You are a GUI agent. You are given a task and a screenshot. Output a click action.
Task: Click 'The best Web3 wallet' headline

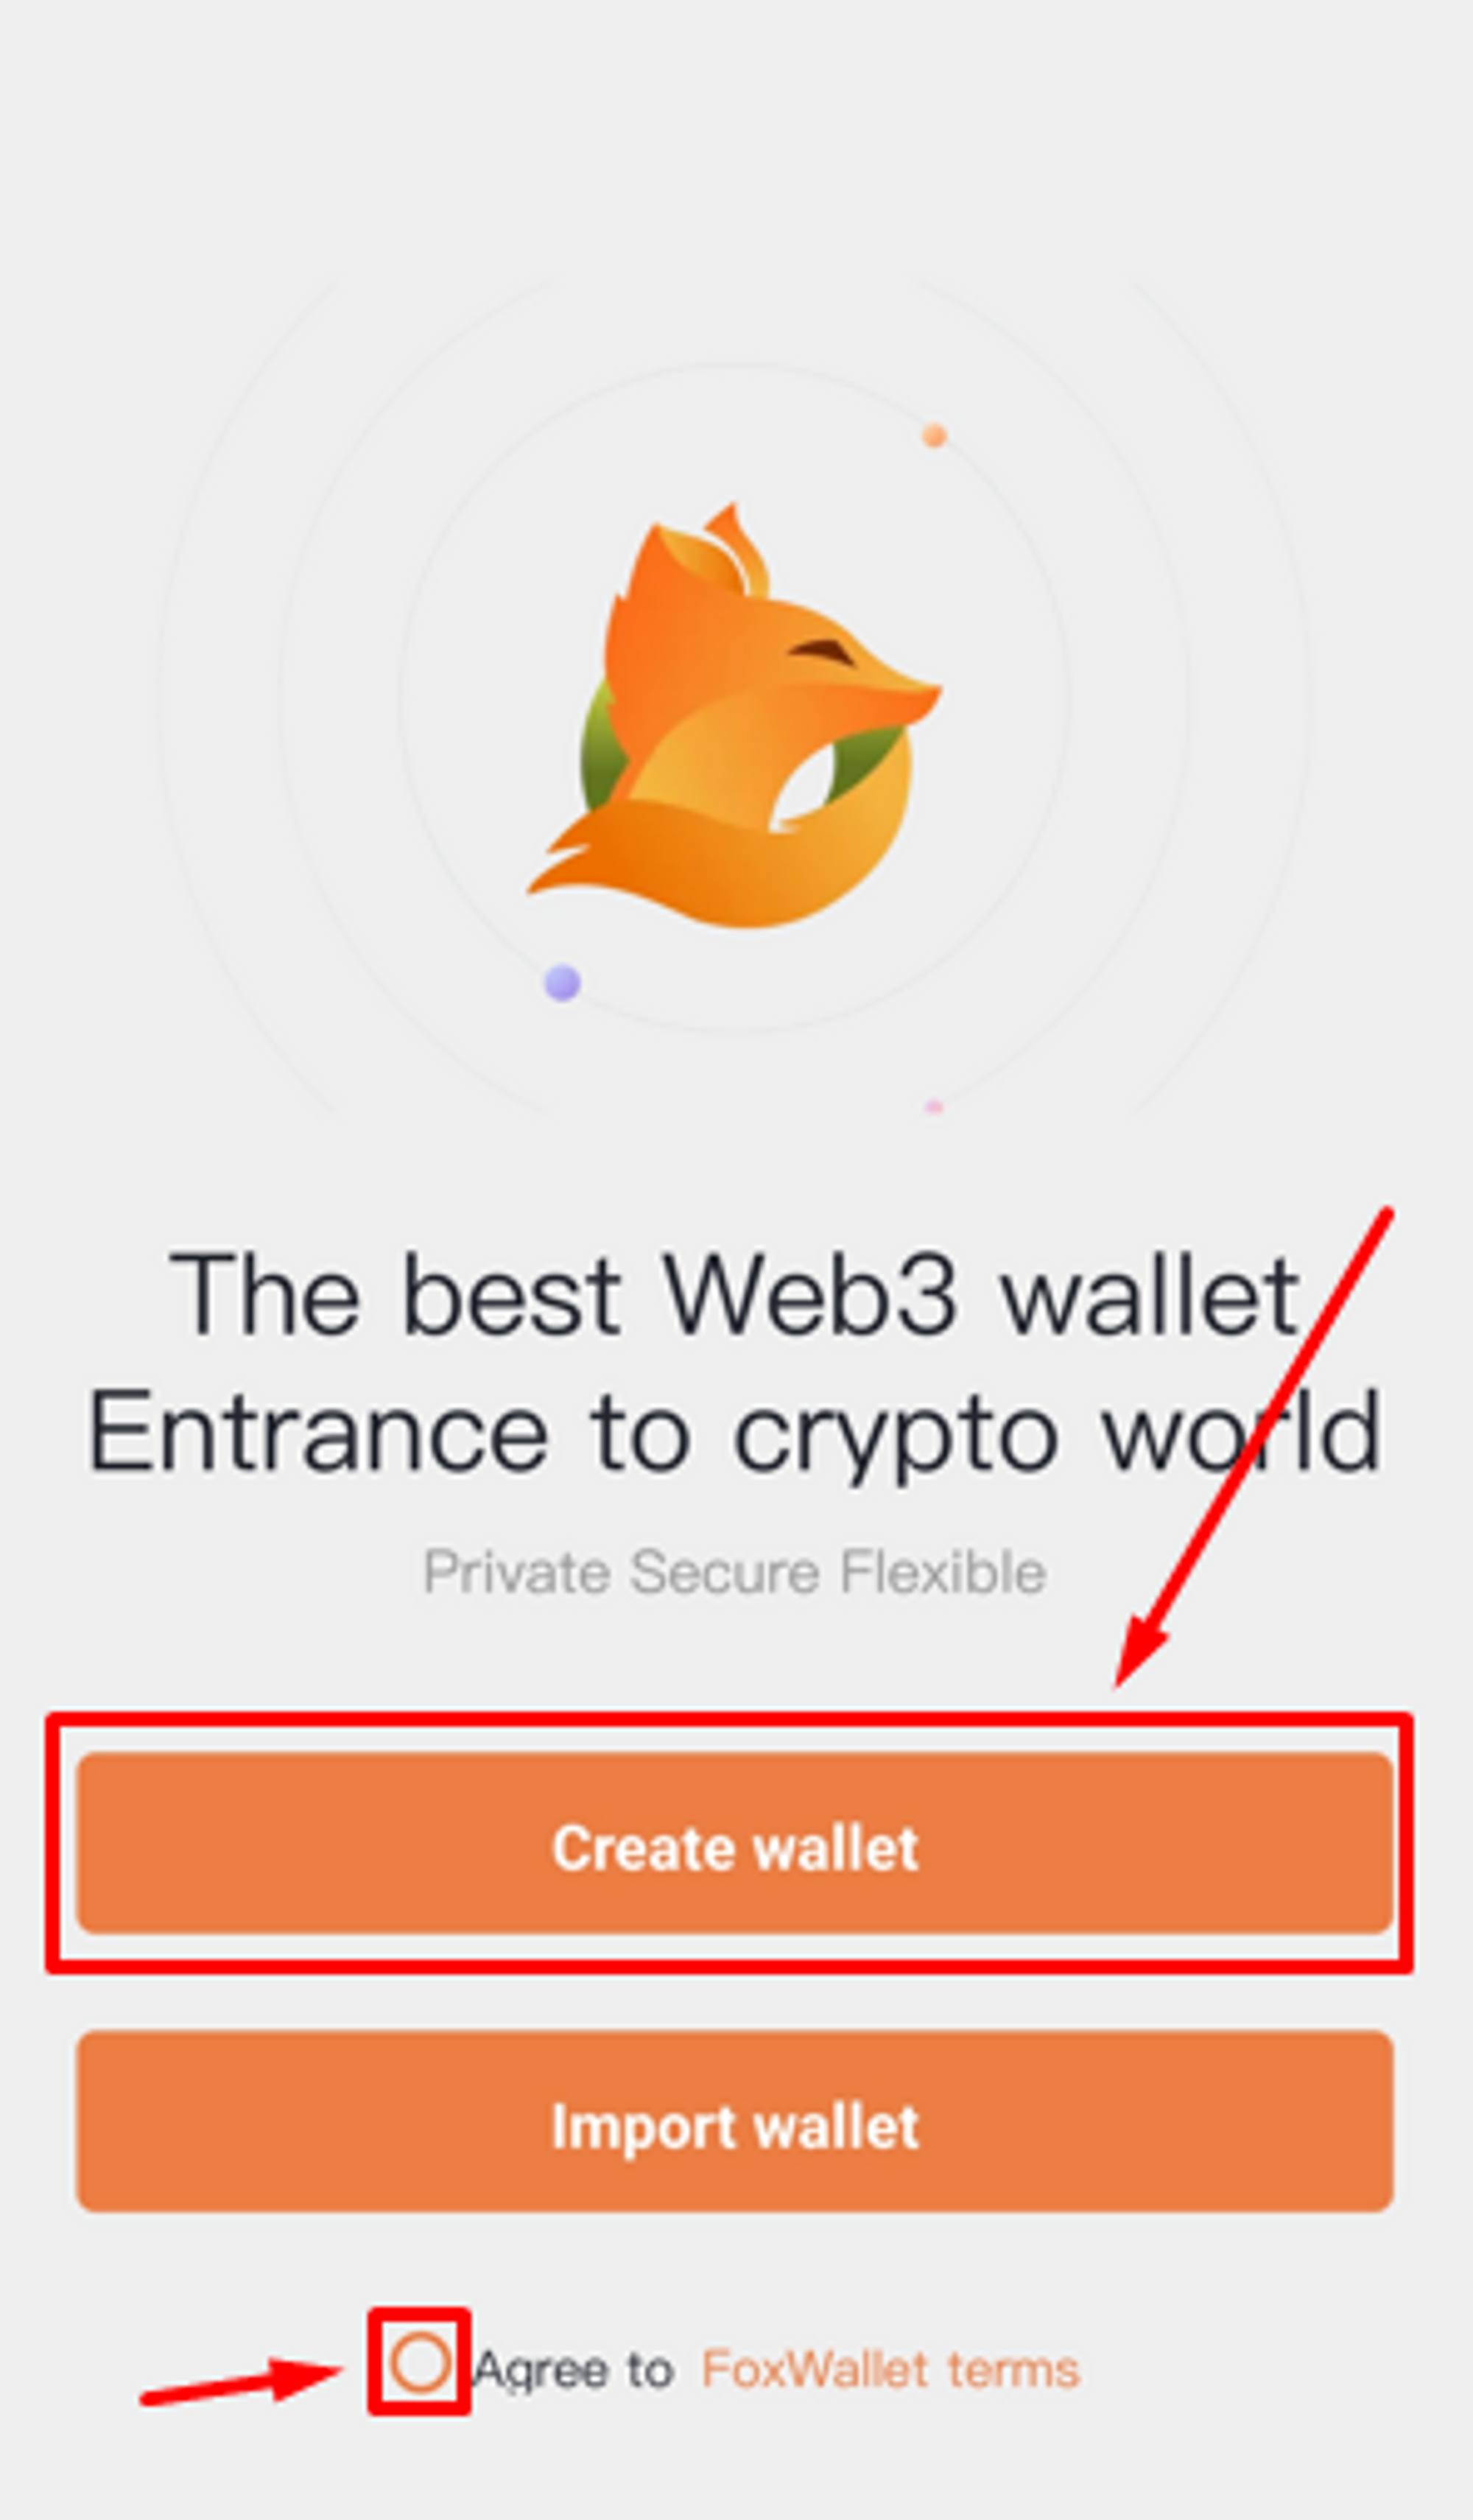click(x=735, y=1295)
